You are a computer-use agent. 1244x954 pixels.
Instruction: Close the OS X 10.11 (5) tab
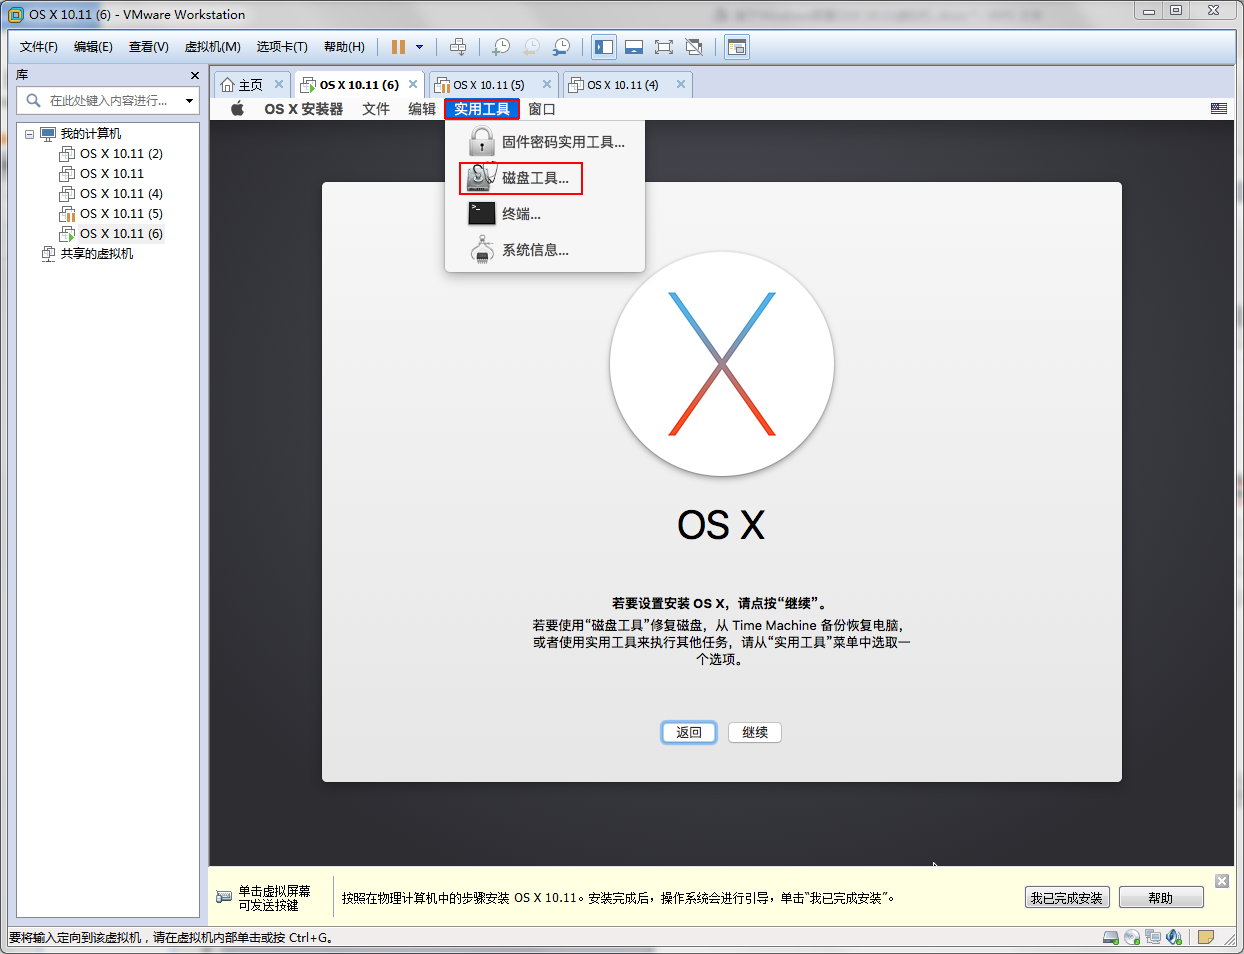tap(547, 84)
